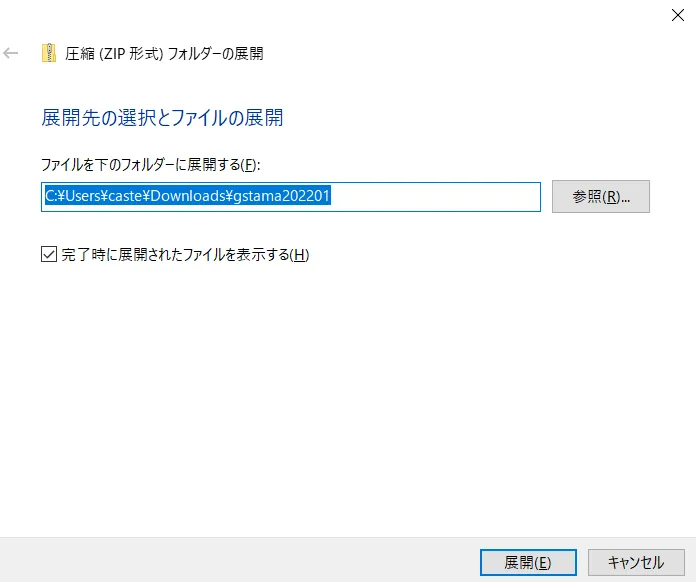Screen dimensions: 696x582
Task: Click the C: drive prefix in the path
Action: [x=51, y=197]
